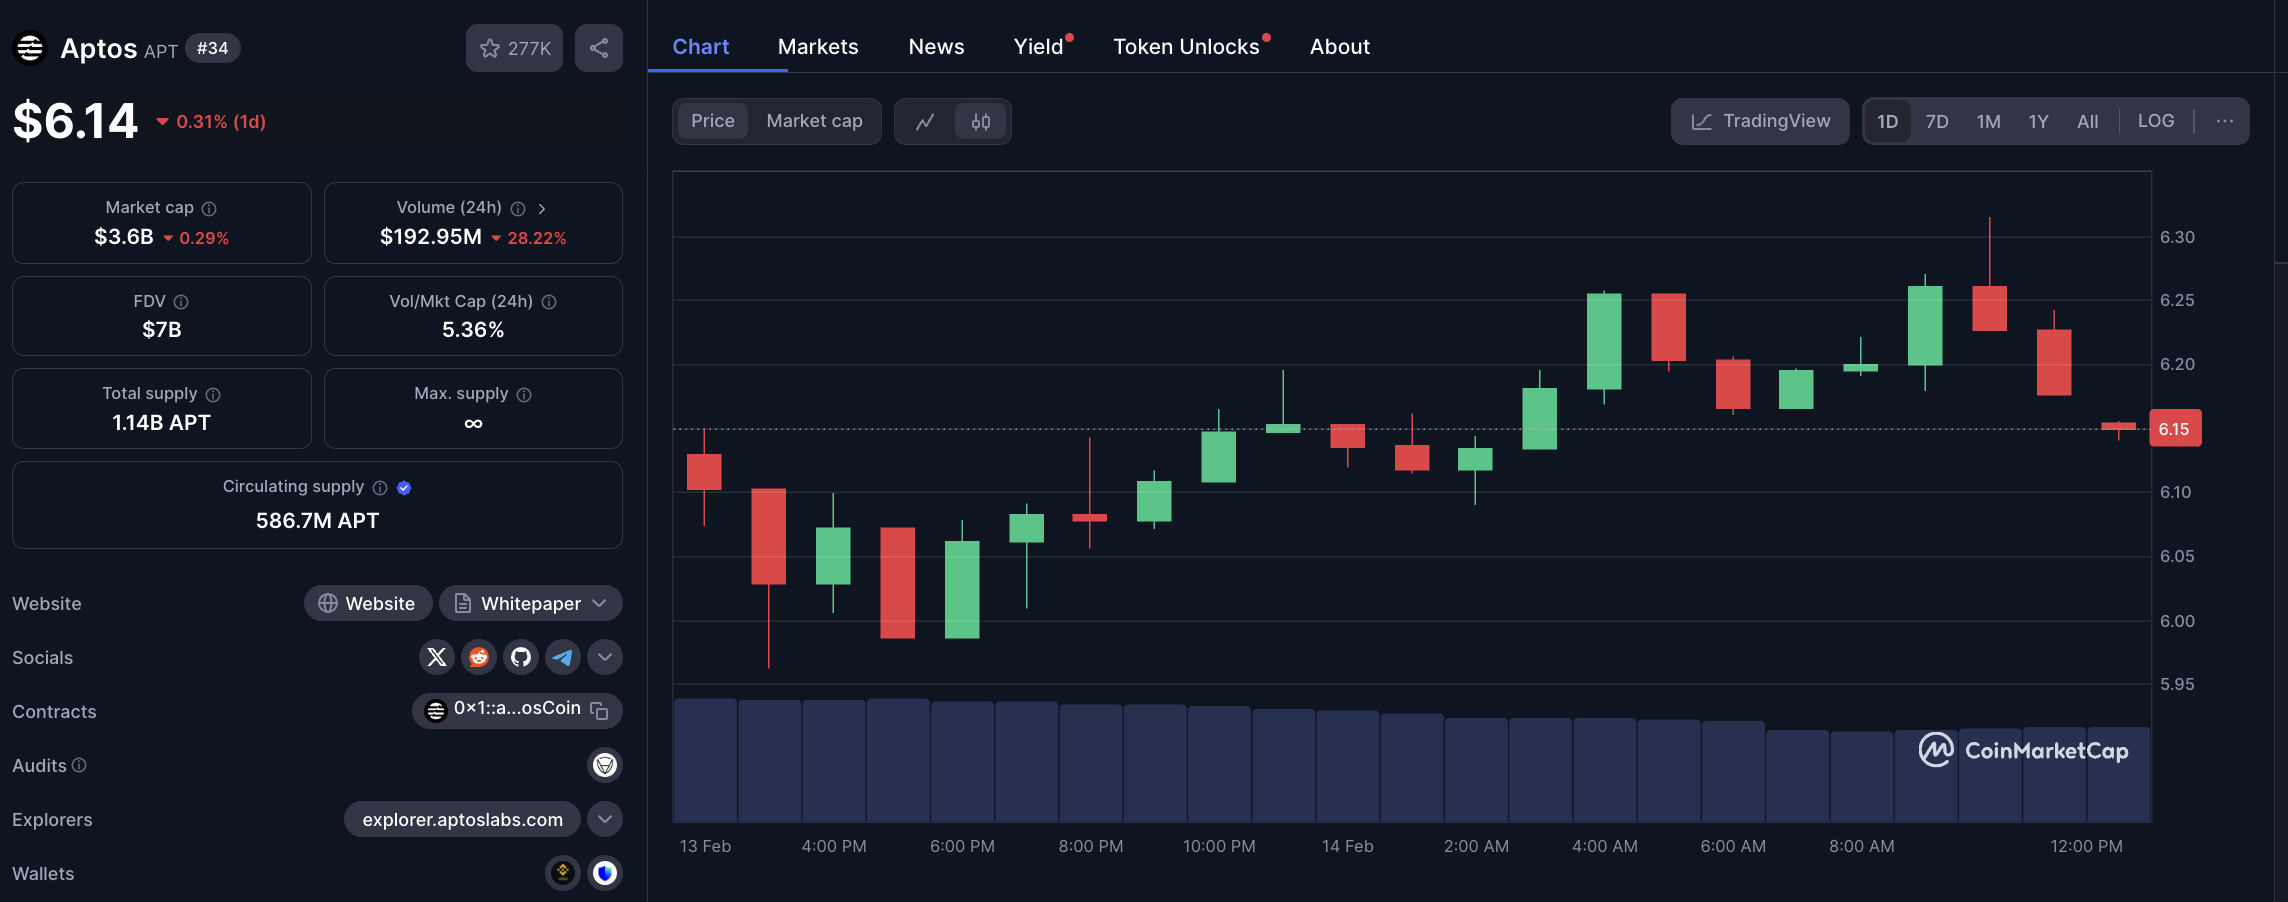Click the 0.31% (1d) change text
Screen dimensions: 2288x902
(221, 121)
